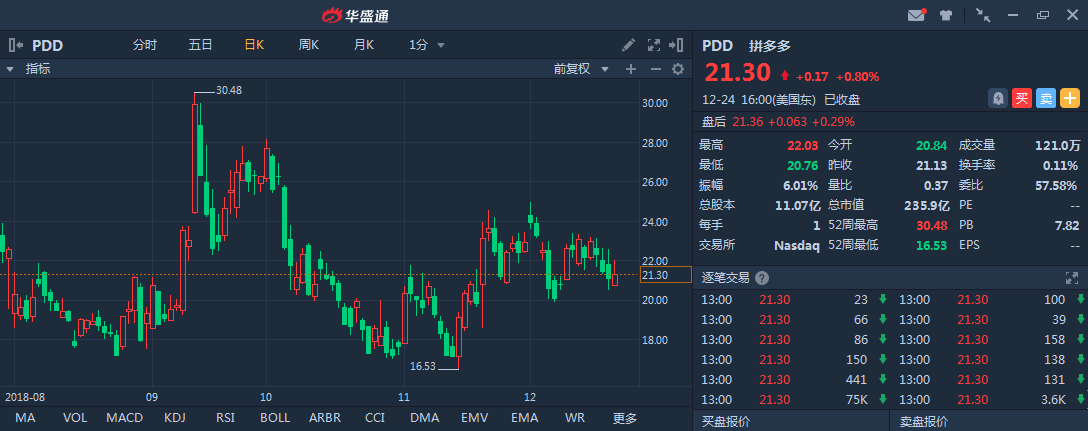Click the PB value 7.82
The image size is (1088, 431).
click(x=1066, y=225)
